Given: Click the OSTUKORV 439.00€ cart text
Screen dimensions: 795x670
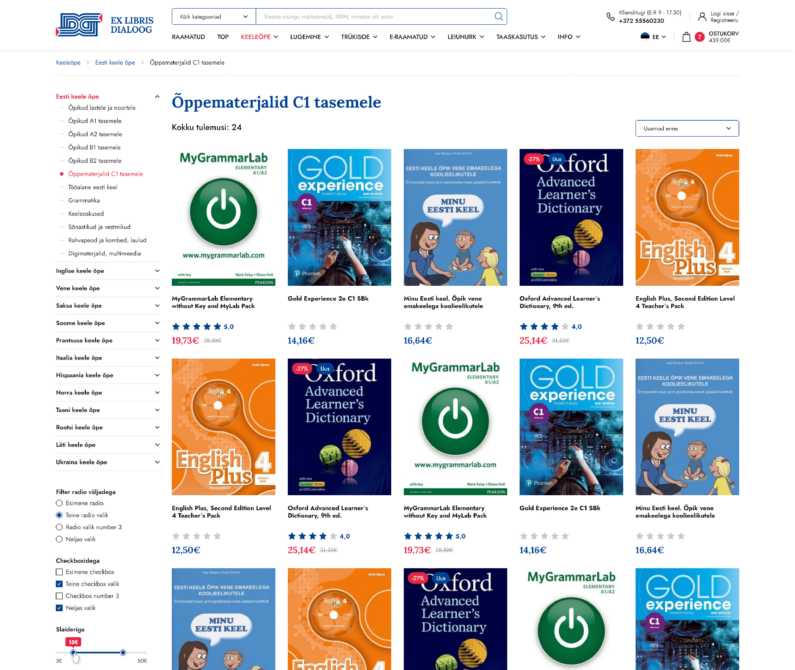Looking at the screenshot, I should [x=724, y=37].
